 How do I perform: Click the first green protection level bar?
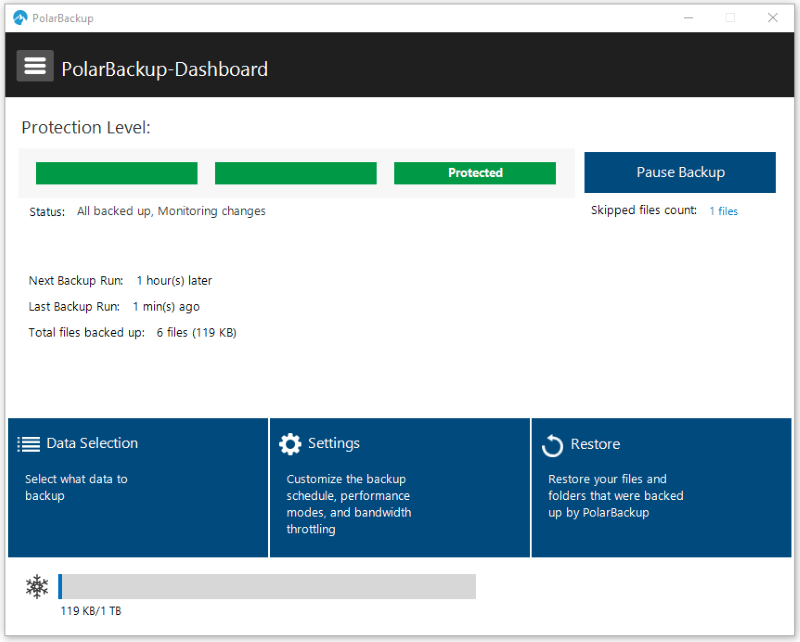click(x=117, y=173)
